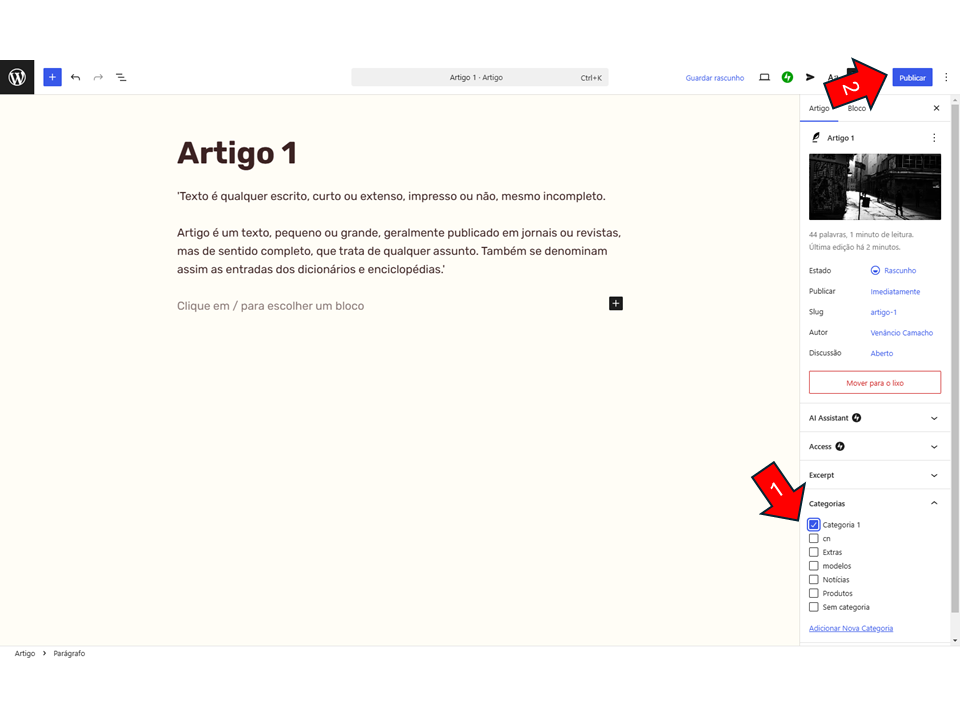Screen dimensions: 960x720
Task: Select the Artigo tab in sidebar
Action: click(819, 108)
